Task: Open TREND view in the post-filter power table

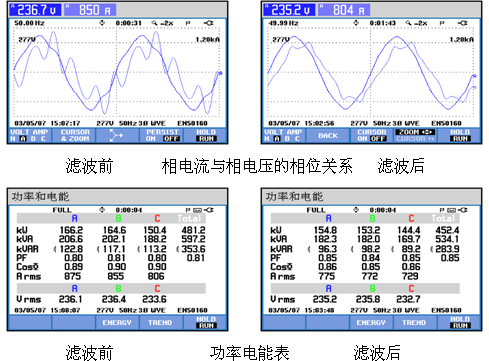Action: 414,323
